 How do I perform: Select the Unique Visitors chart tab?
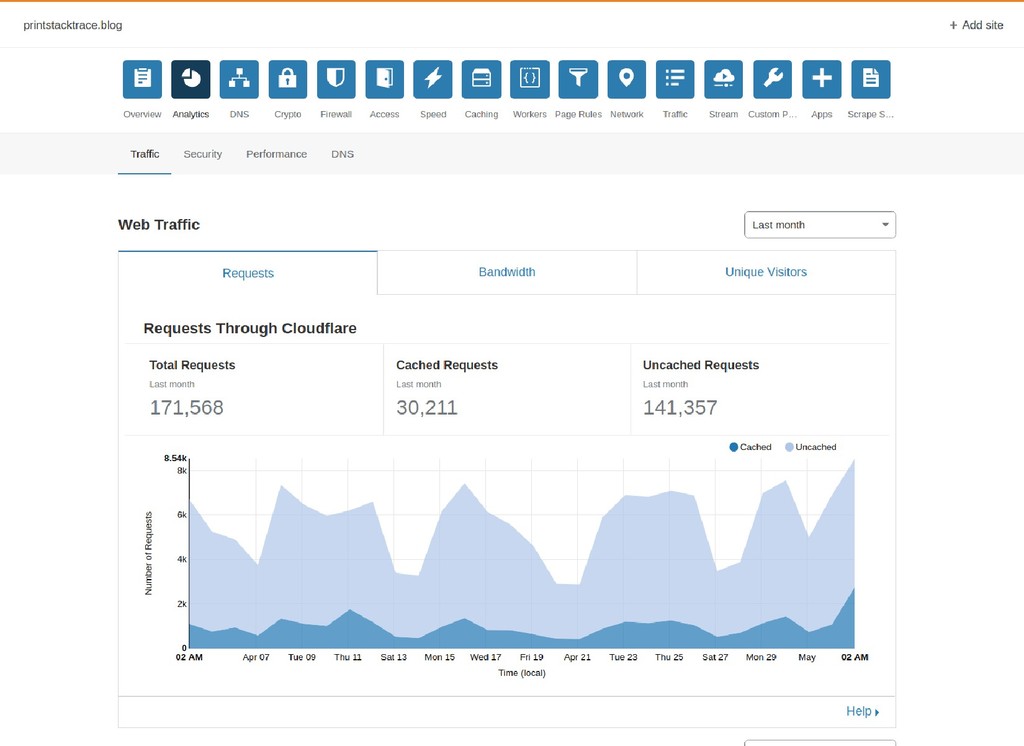pos(766,272)
